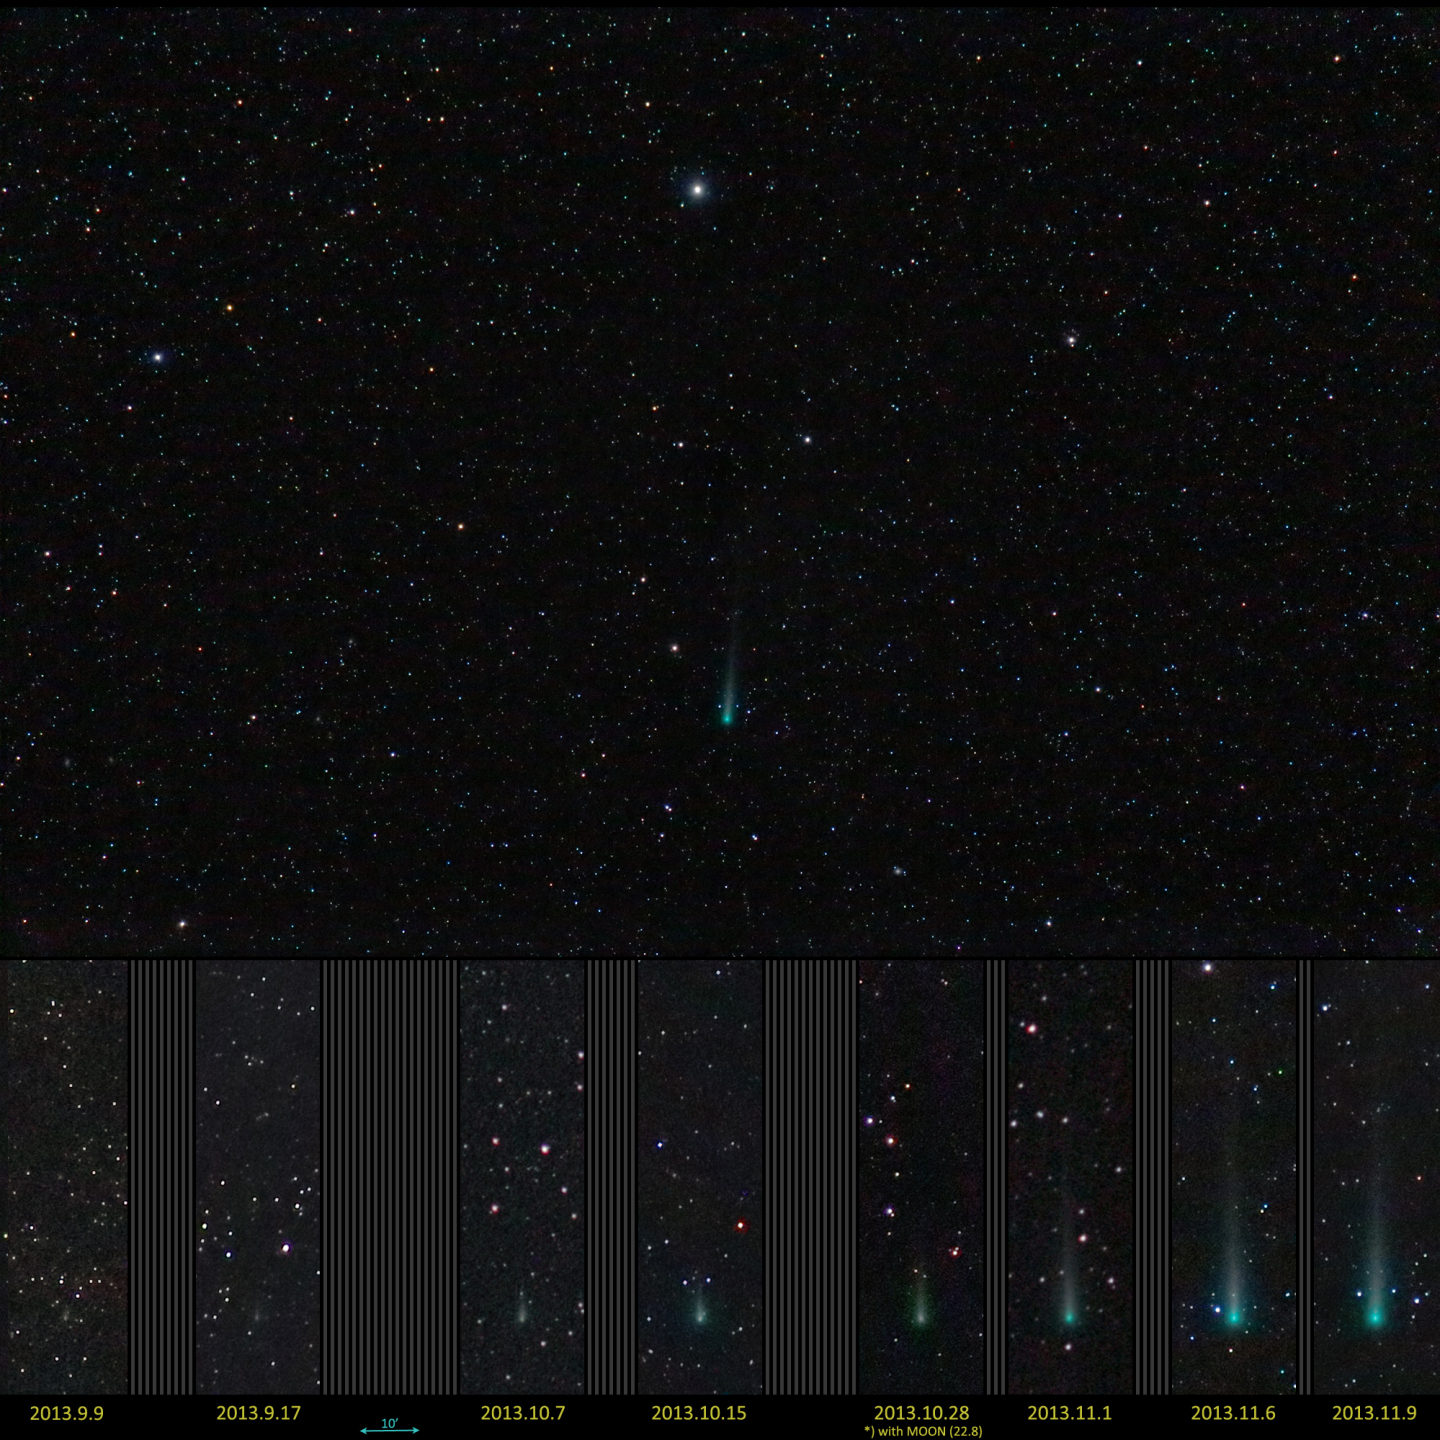Image resolution: width=1440 pixels, height=1440 pixels.
Task: Click the 2013.9.17 date label
Action: (x=258, y=1413)
